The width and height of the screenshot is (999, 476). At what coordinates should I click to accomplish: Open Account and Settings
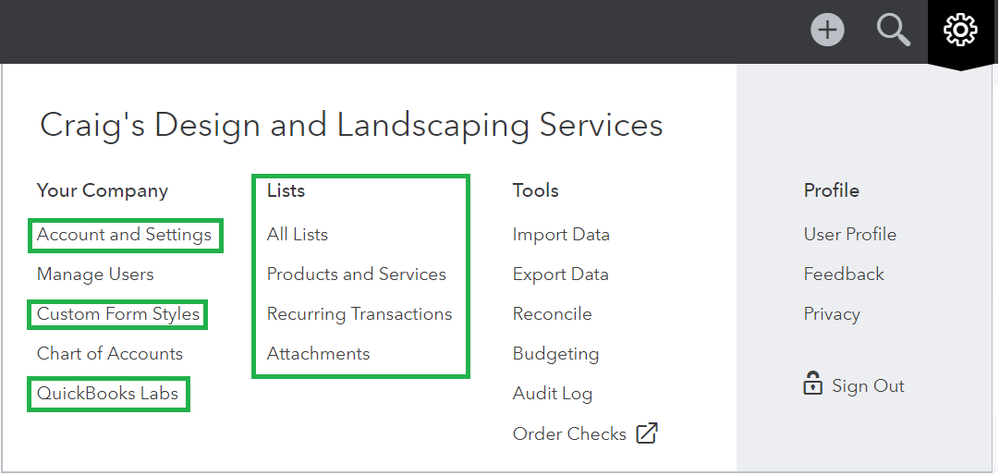(x=124, y=234)
